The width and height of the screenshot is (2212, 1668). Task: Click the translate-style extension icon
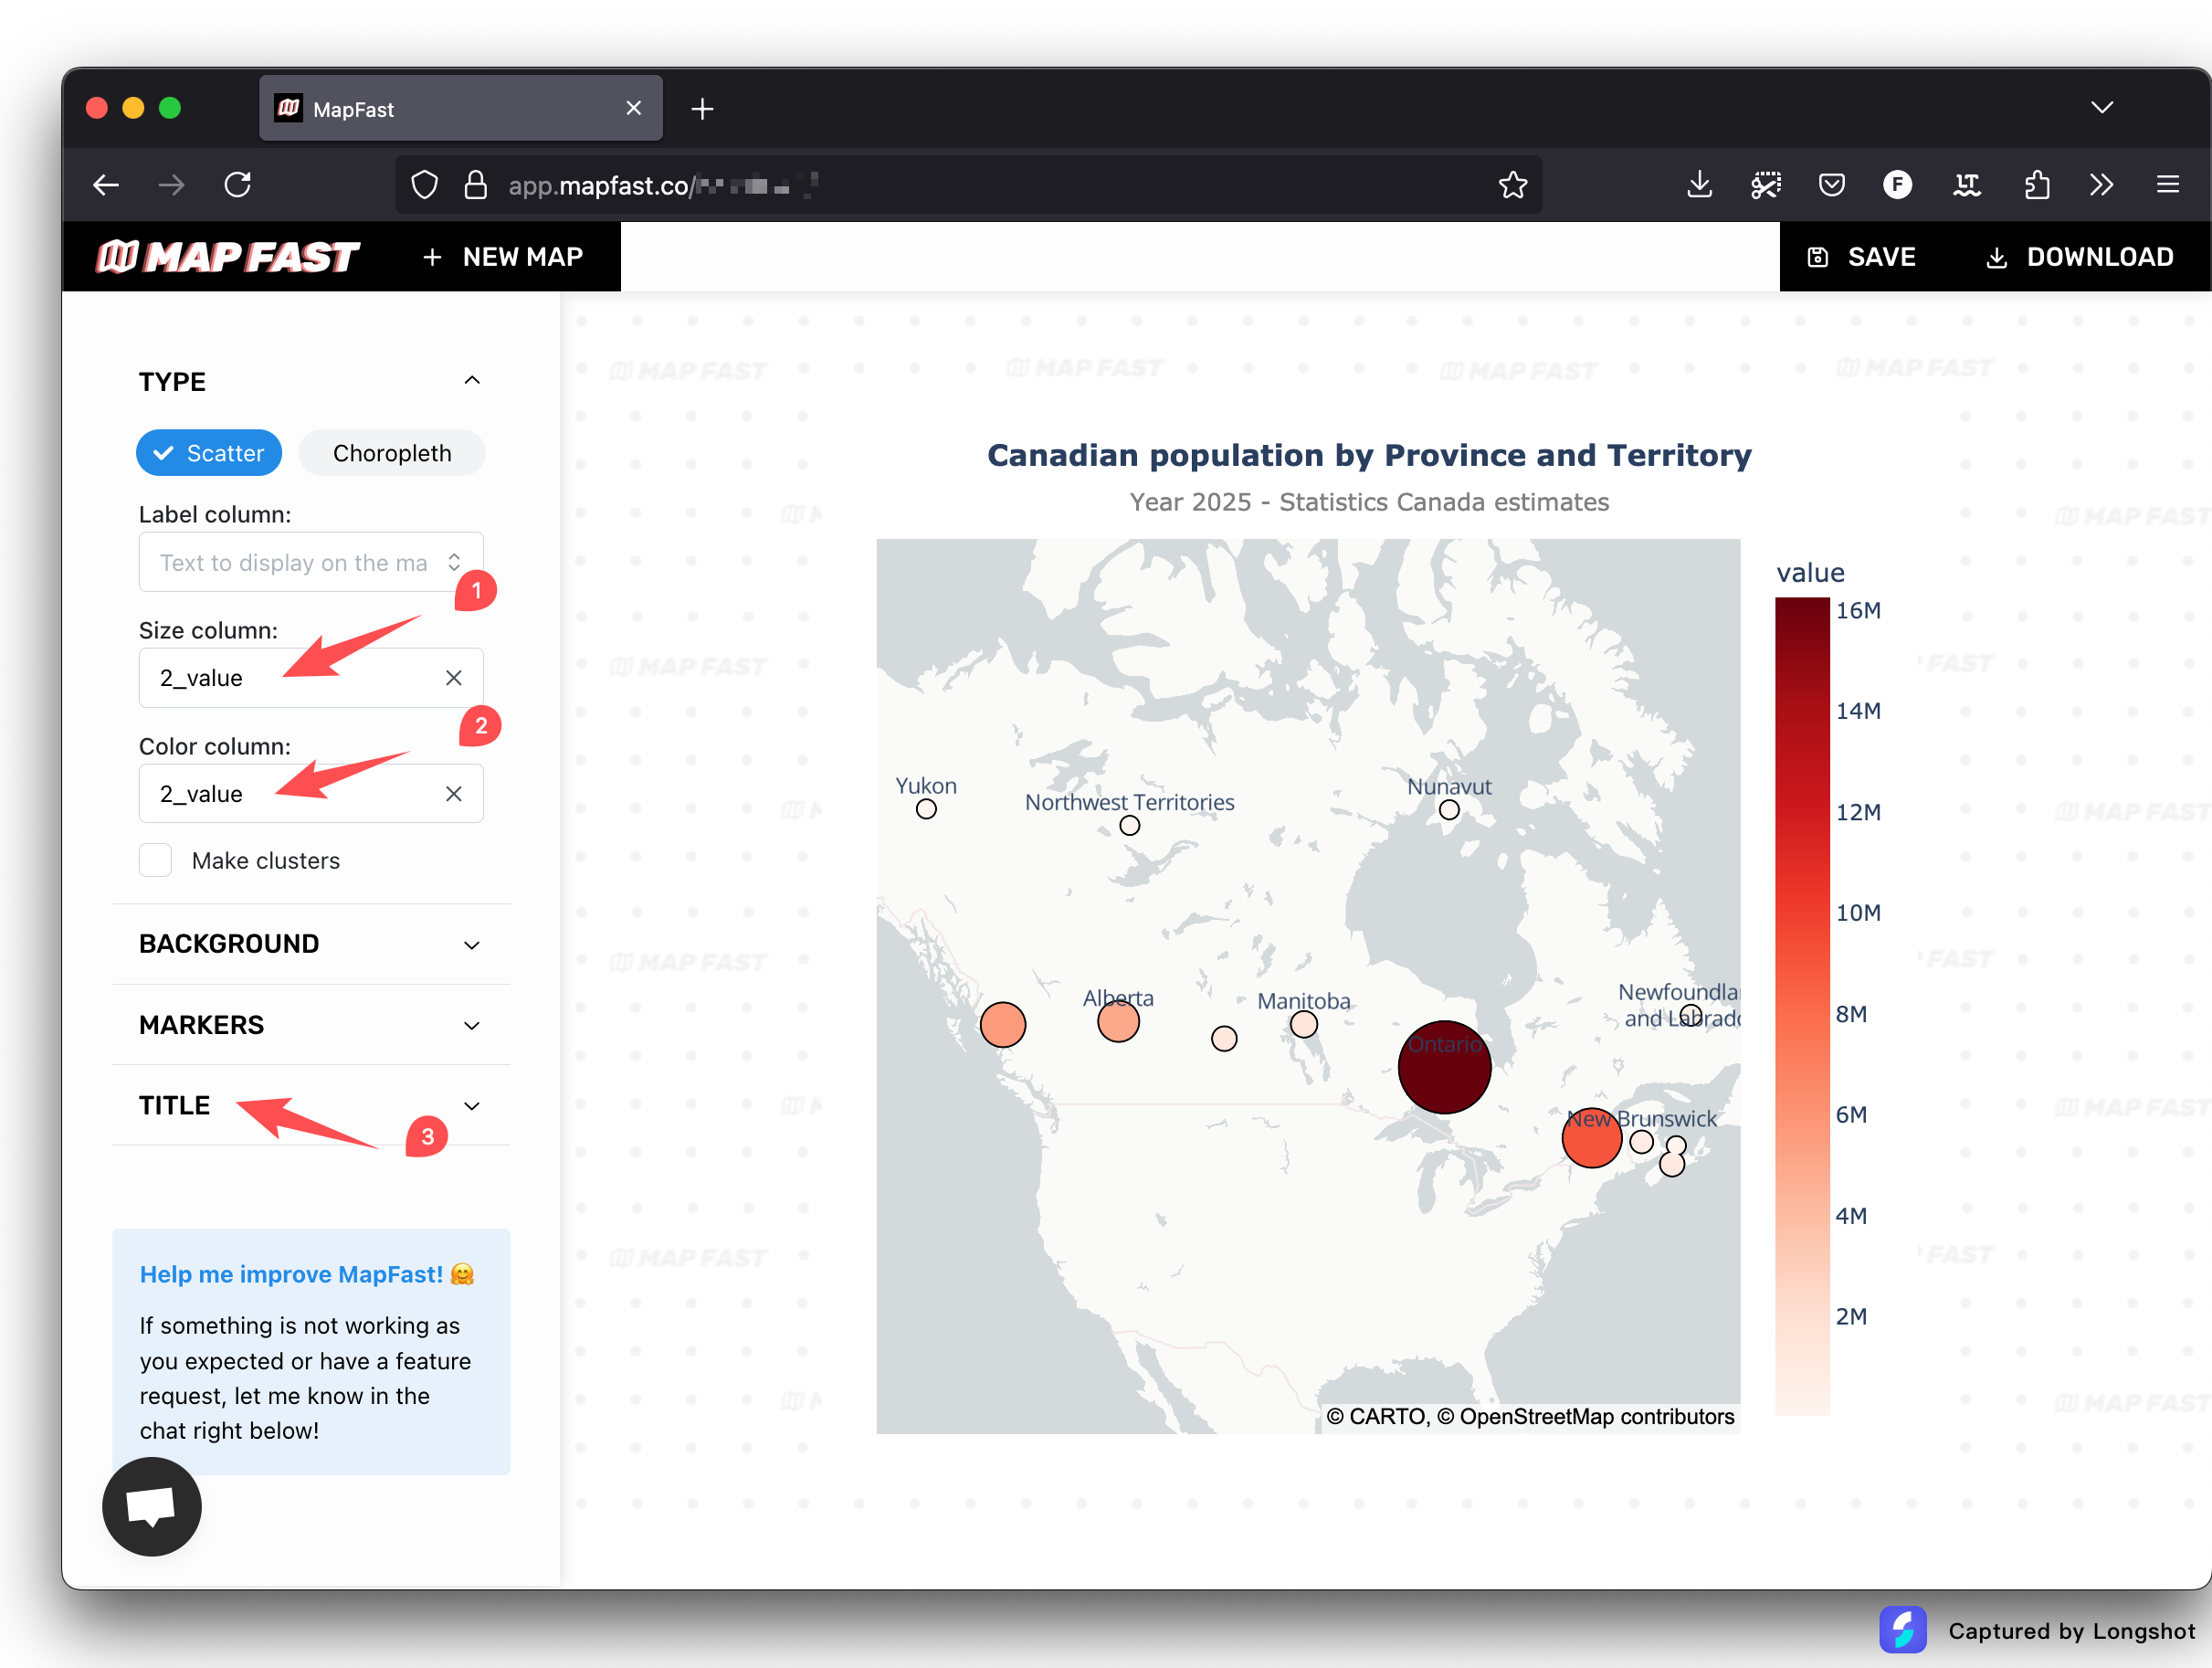(x=1966, y=185)
